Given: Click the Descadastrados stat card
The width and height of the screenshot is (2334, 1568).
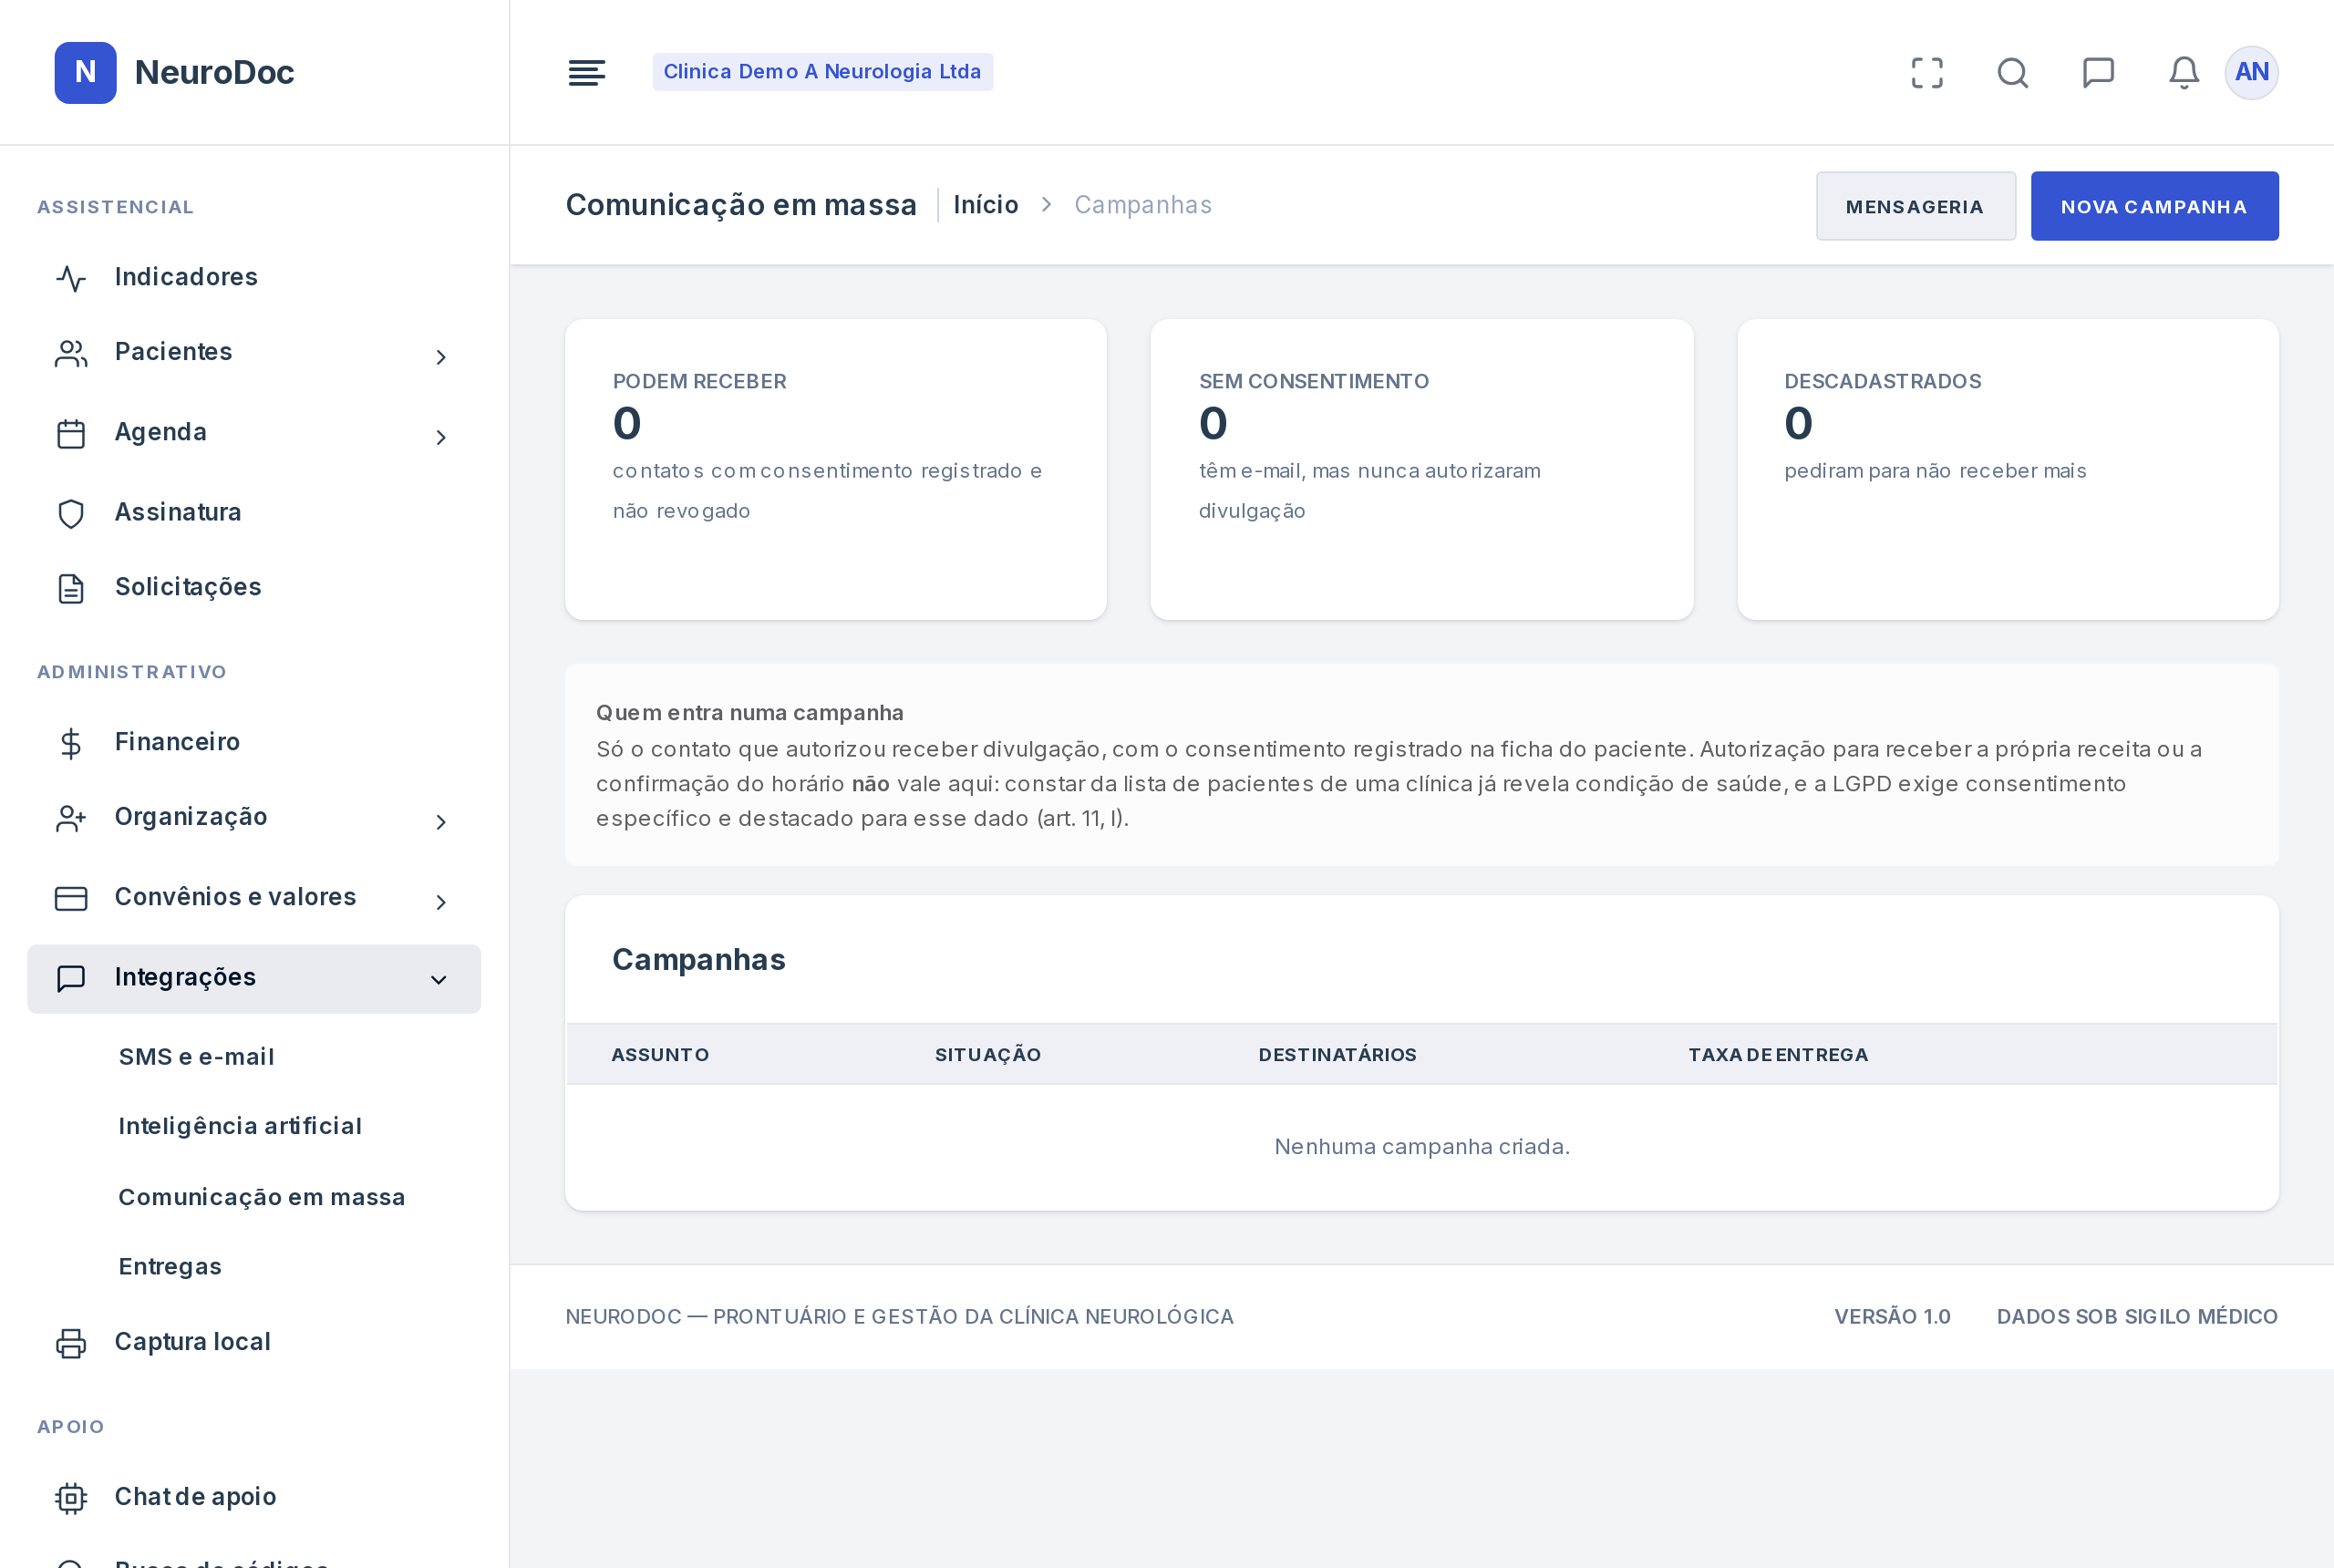Looking at the screenshot, I should [2007, 469].
